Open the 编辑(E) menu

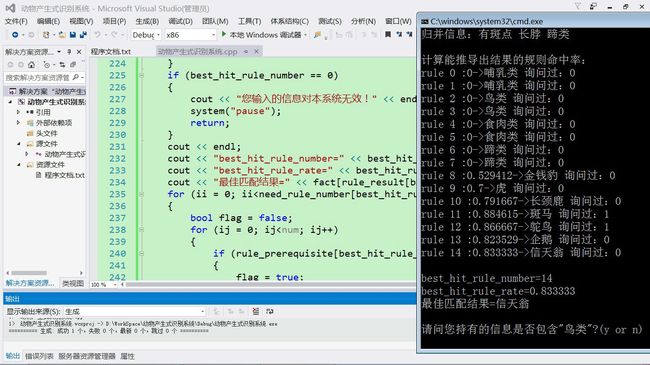pyautogui.click(x=49, y=21)
